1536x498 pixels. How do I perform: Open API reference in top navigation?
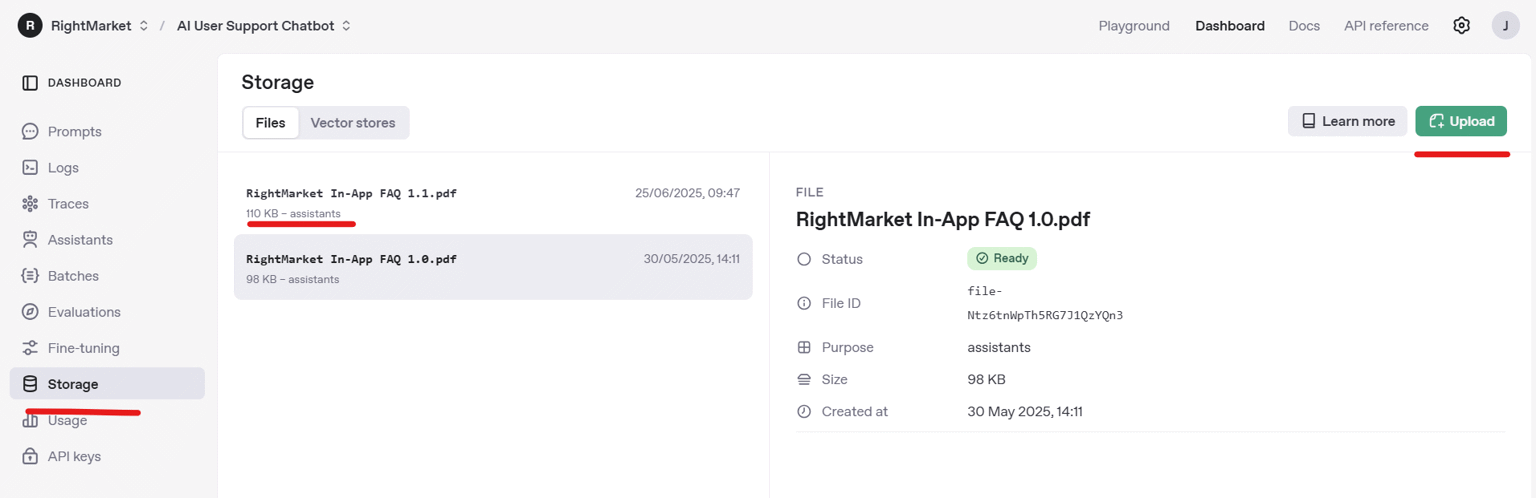1386,26
